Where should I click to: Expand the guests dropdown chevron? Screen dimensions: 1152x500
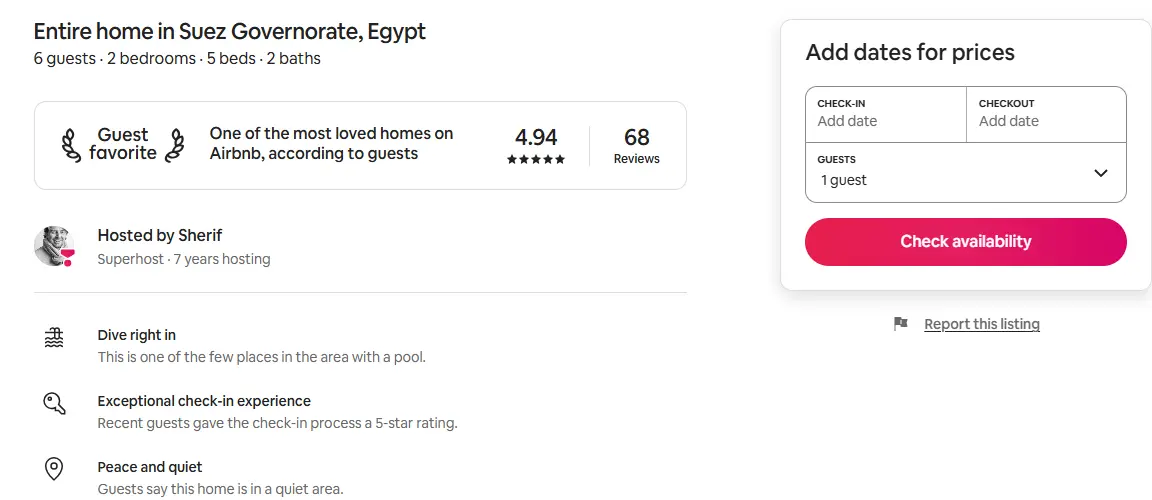[x=1101, y=173]
